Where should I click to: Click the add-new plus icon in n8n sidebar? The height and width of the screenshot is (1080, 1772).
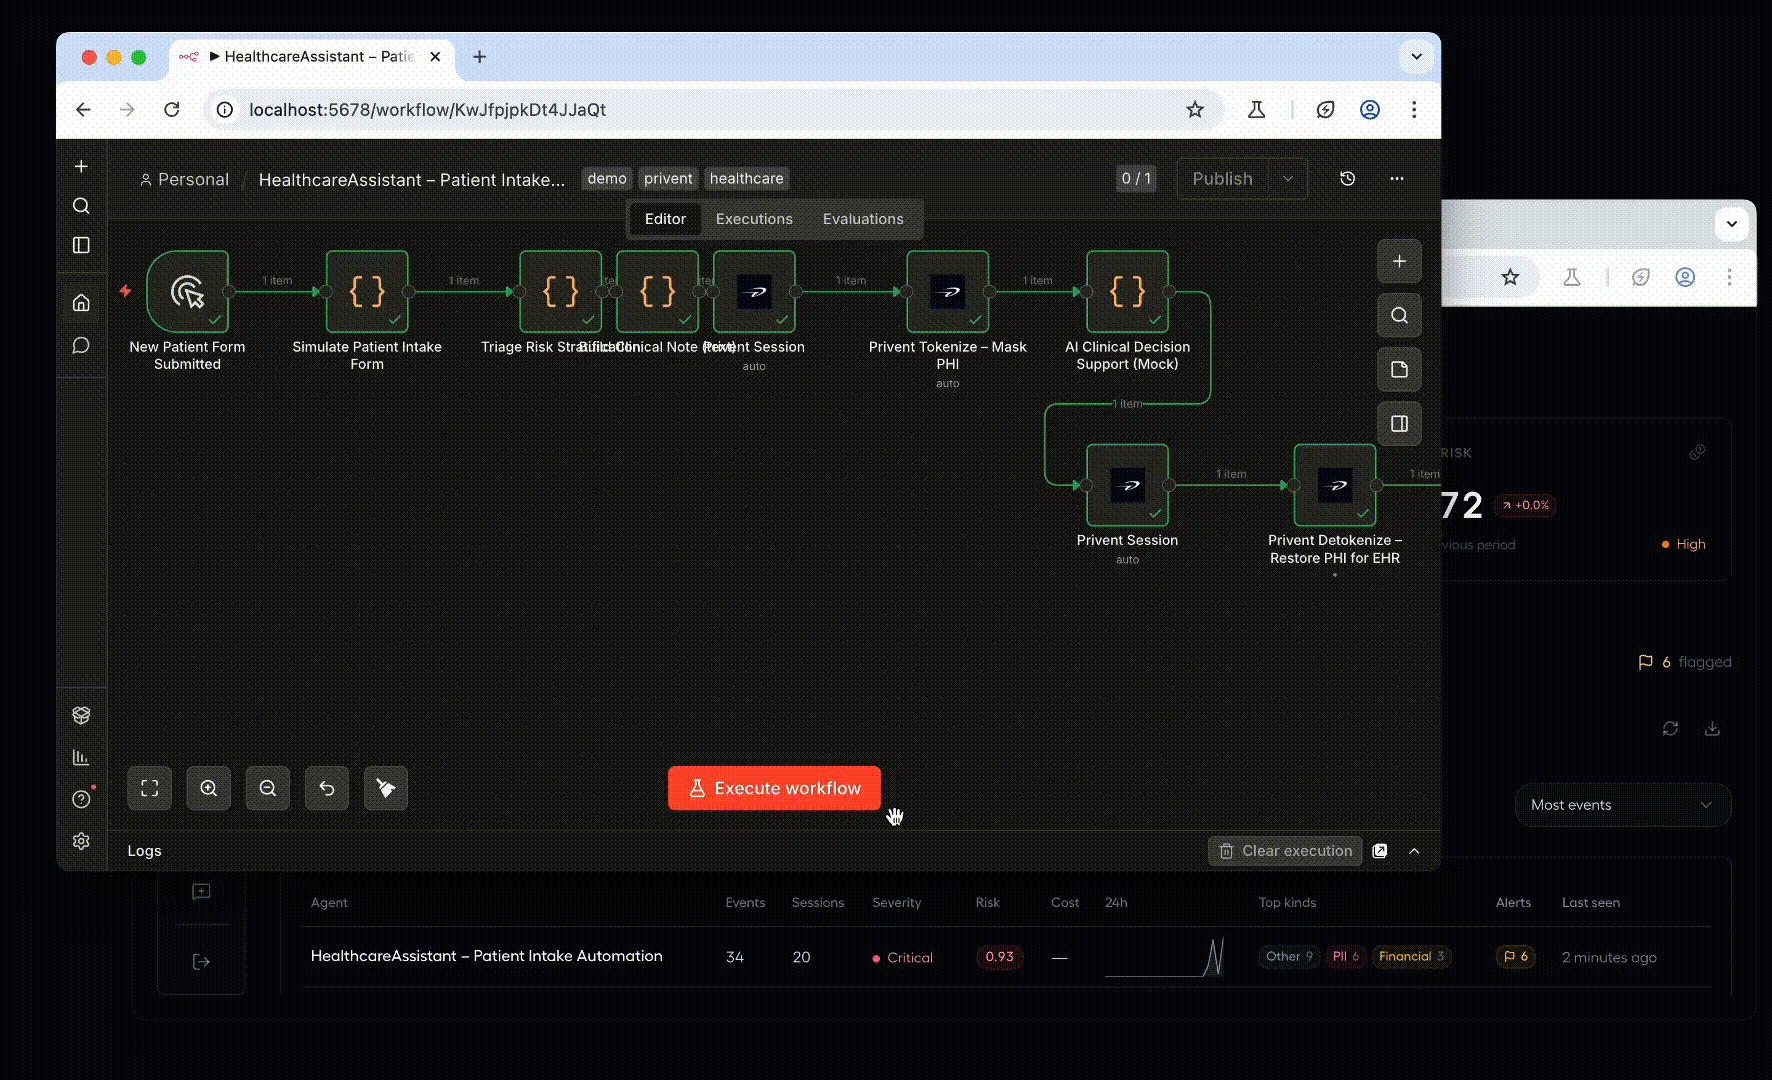tap(82, 166)
